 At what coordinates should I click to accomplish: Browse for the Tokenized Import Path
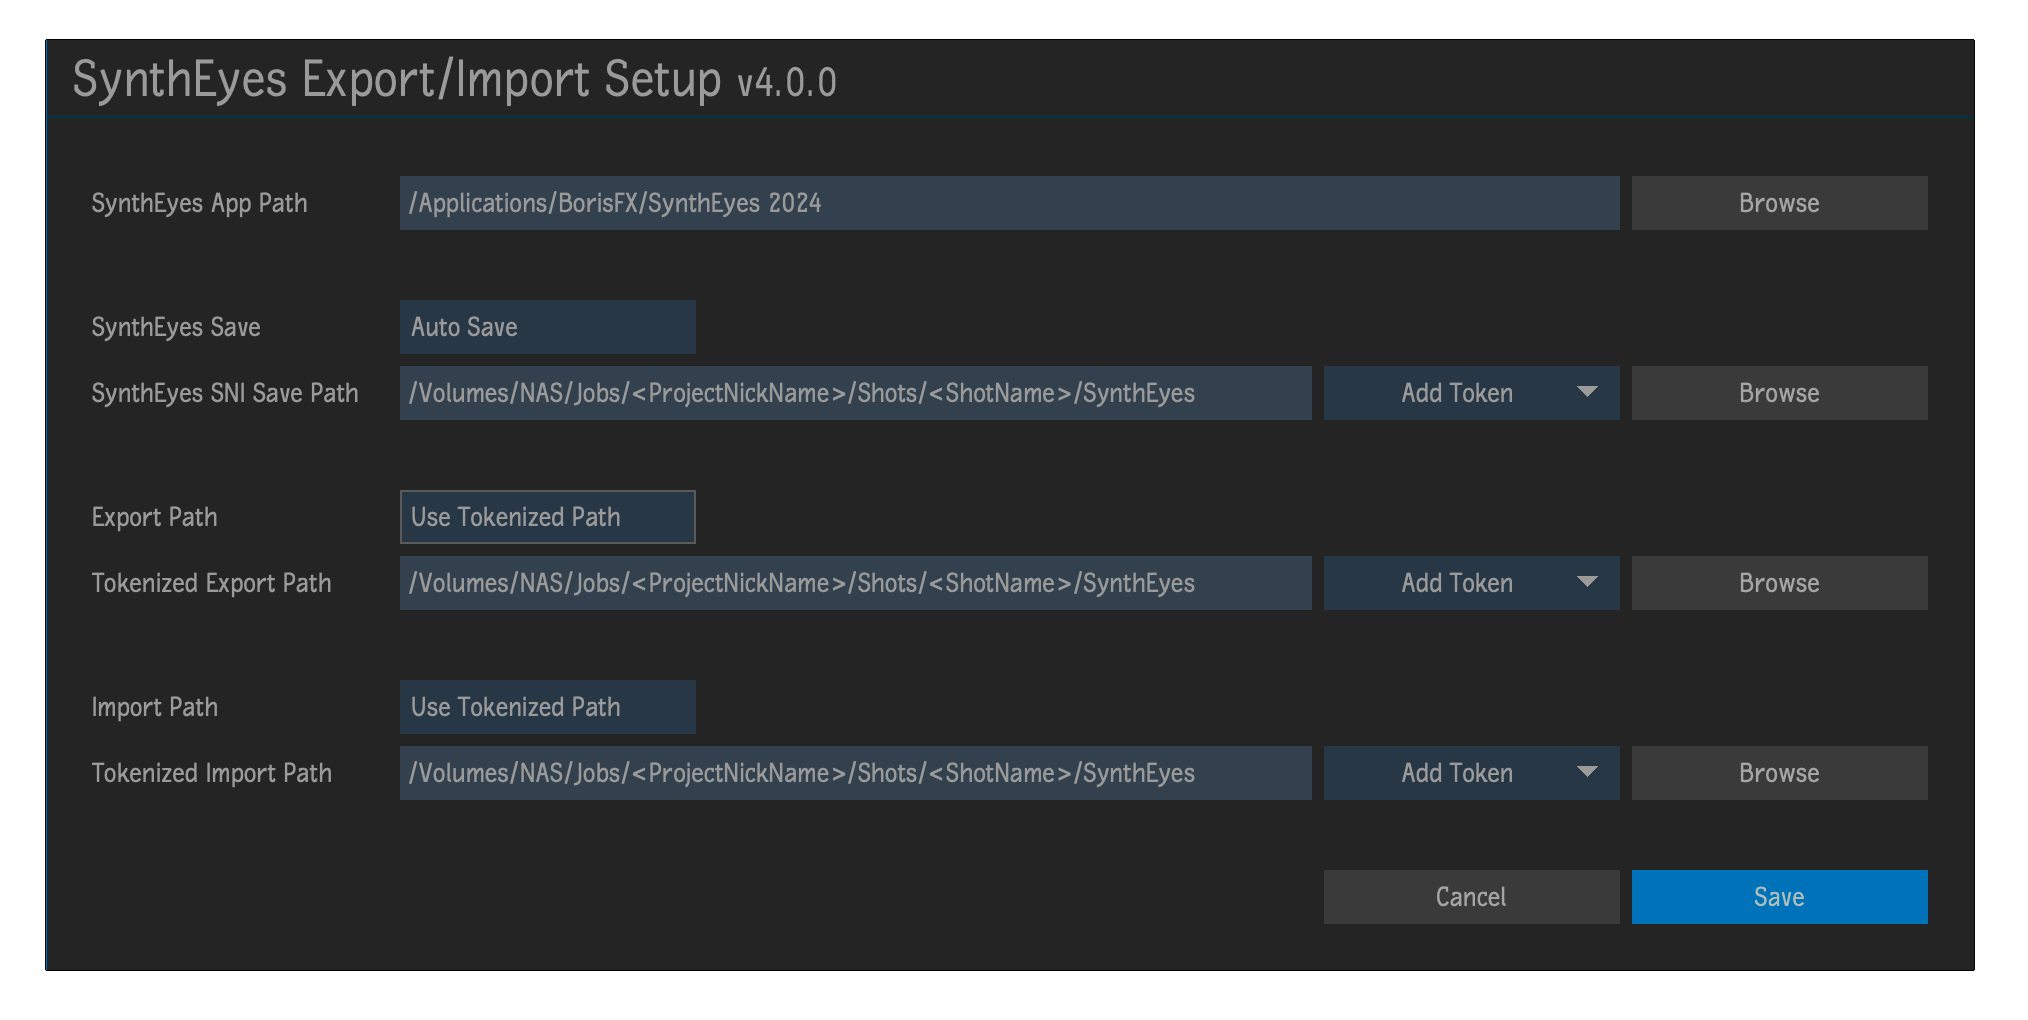pos(1778,772)
